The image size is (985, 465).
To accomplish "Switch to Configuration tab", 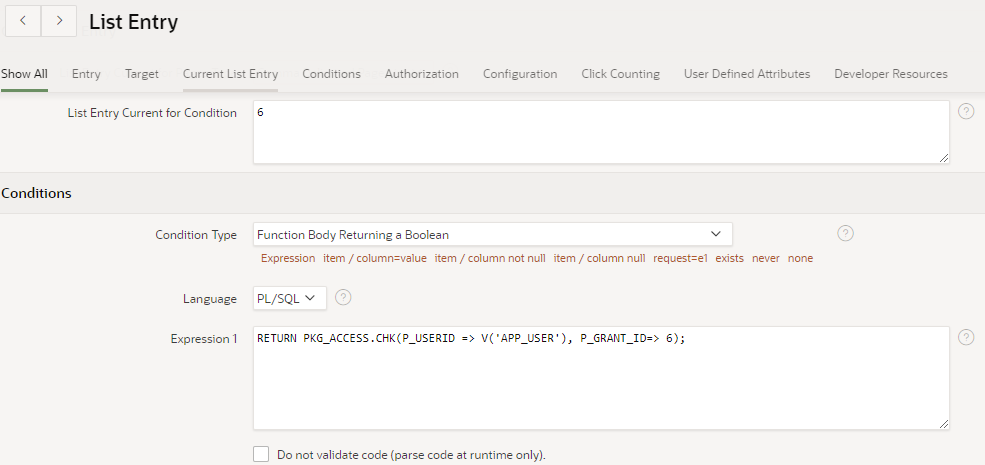I will click(520, 74).
